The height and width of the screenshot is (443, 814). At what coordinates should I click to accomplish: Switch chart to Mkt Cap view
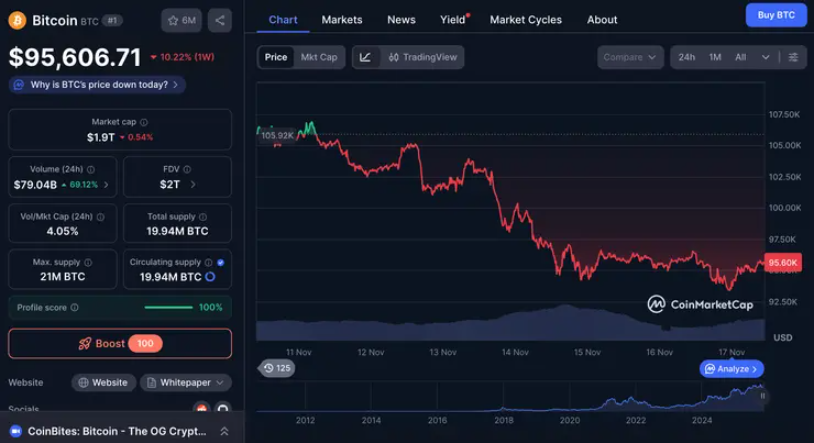pos(319,57)
